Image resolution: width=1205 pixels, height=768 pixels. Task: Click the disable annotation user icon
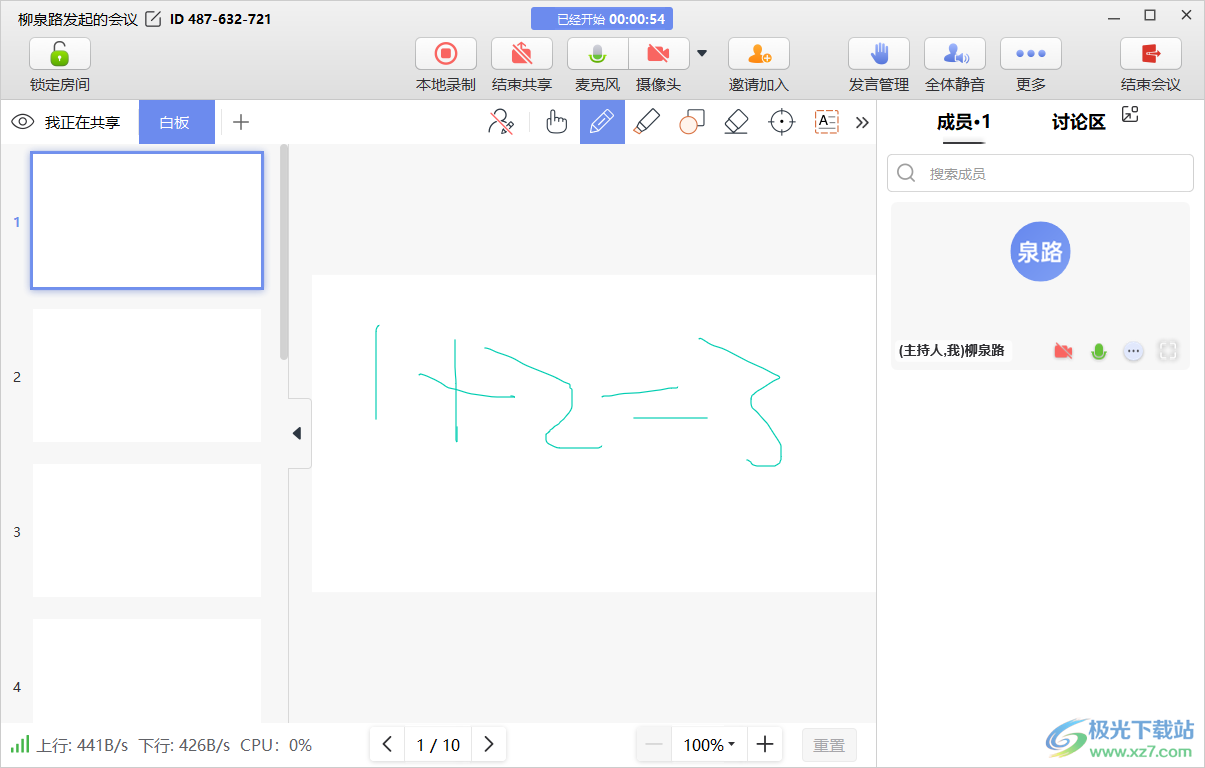(x=500, y=122)
